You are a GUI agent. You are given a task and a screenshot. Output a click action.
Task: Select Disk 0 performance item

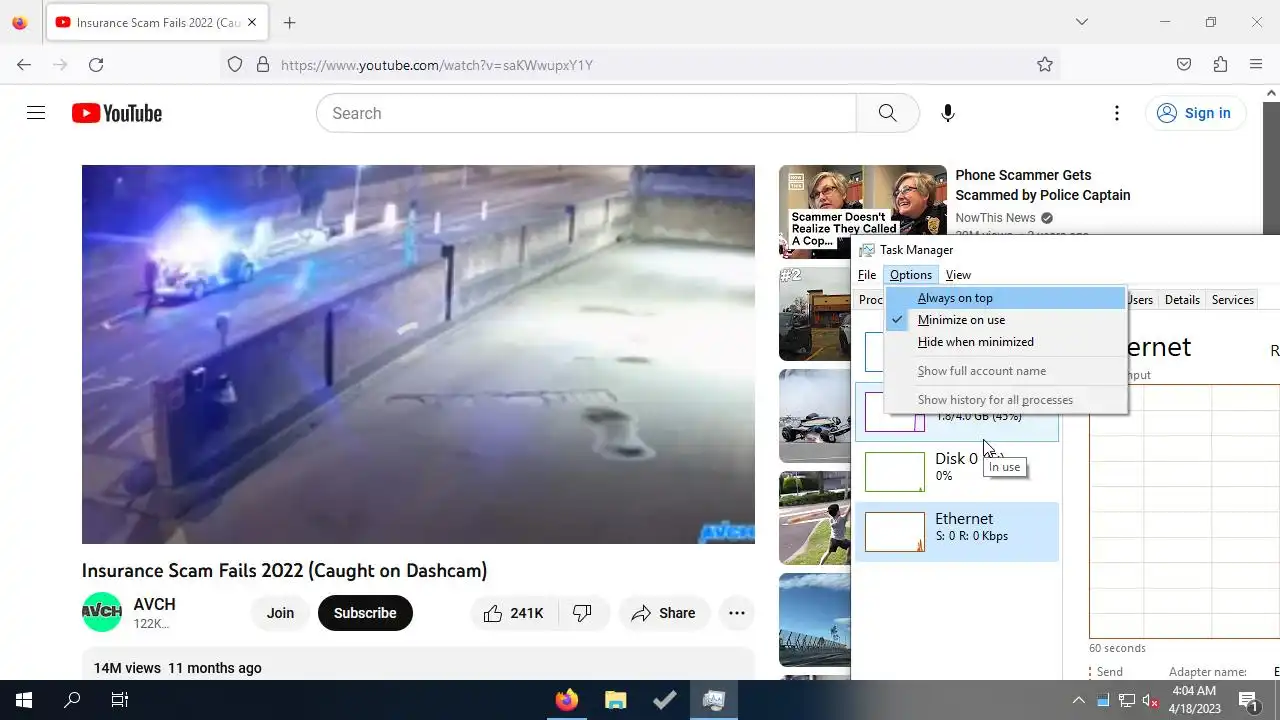click(957, 470)
